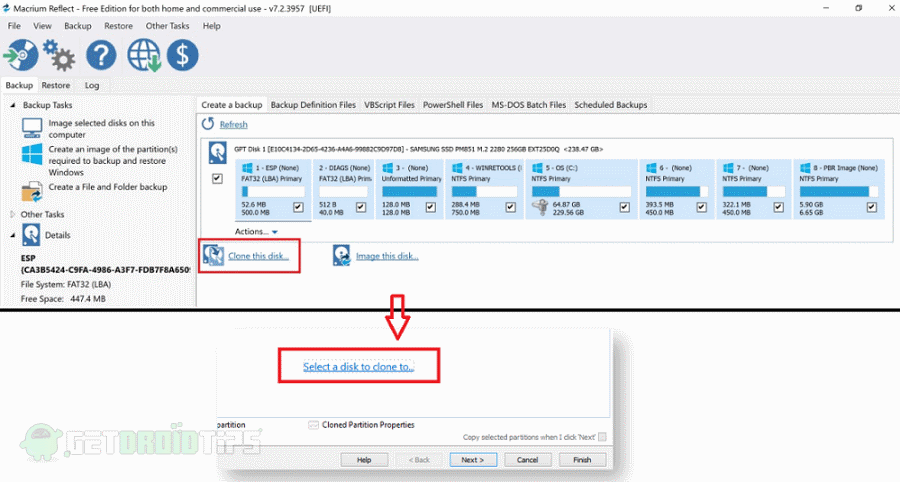Viewport: 900px width, 482px height.
Task: Open the Restore menu
Action: point(118,26)
